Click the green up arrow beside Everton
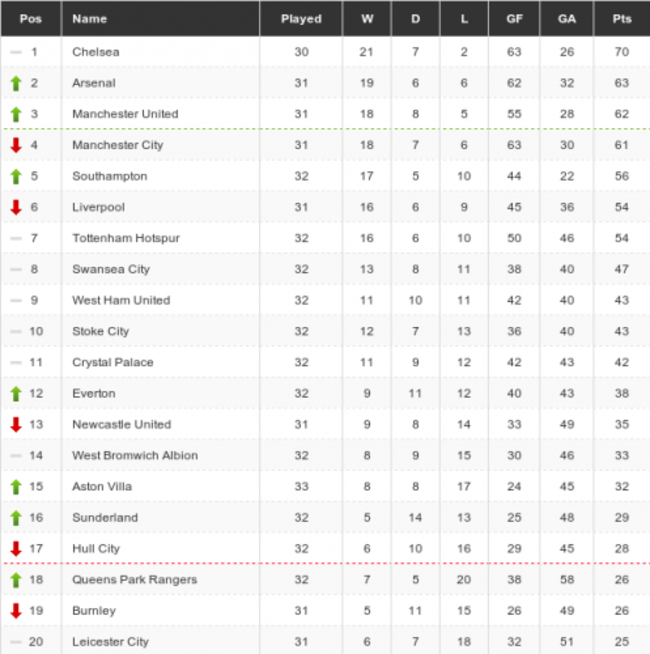Image resolution: width=650 pixels, height=654 pixels. pos(15,394)
